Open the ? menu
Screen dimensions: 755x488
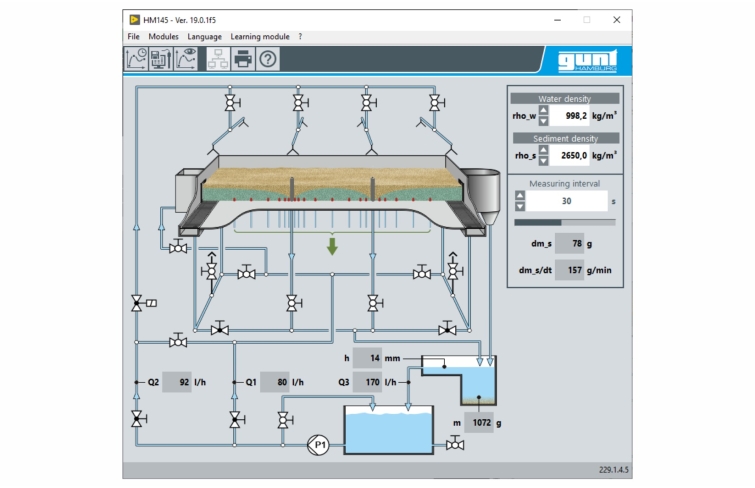click(x=300, y=37)
